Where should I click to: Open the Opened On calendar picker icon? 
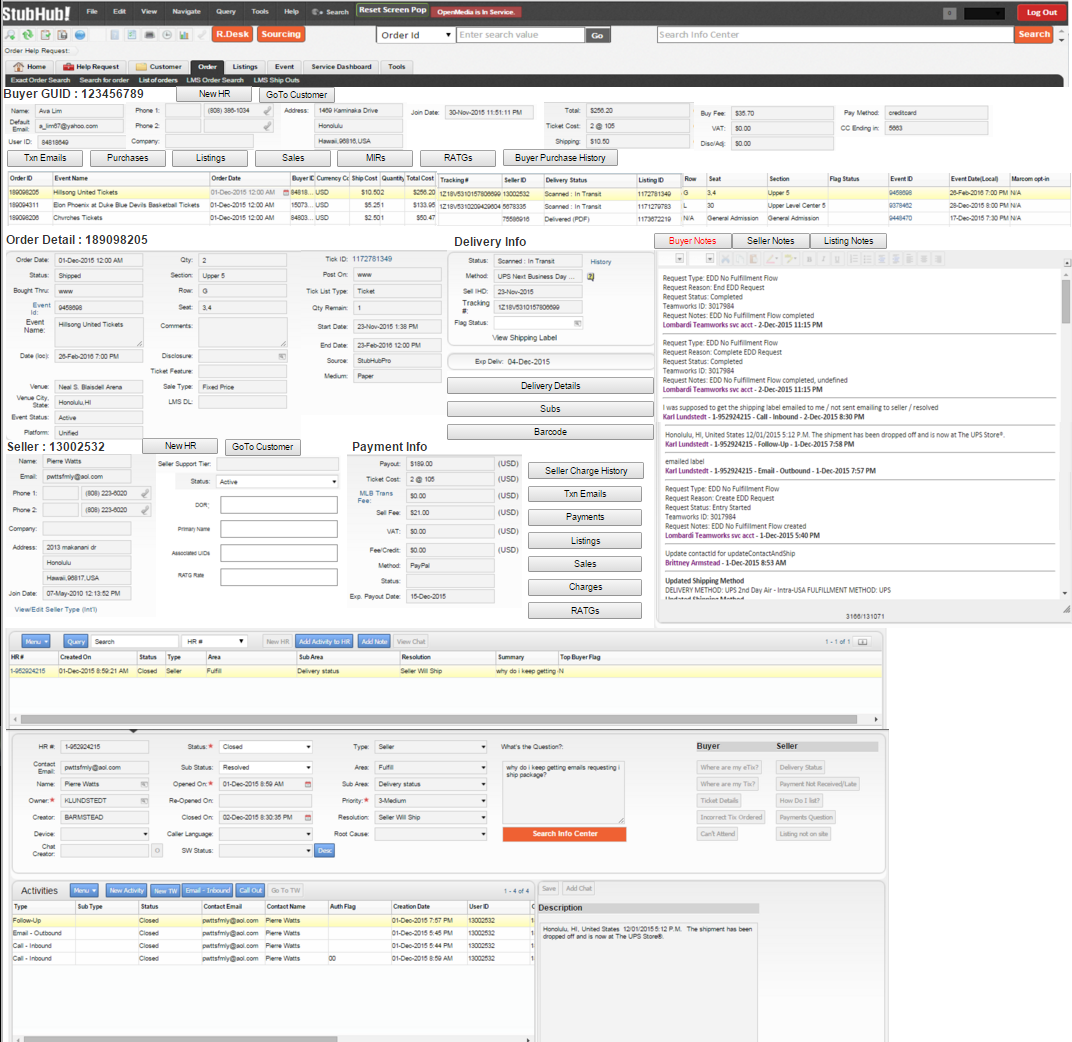[308, 784]
